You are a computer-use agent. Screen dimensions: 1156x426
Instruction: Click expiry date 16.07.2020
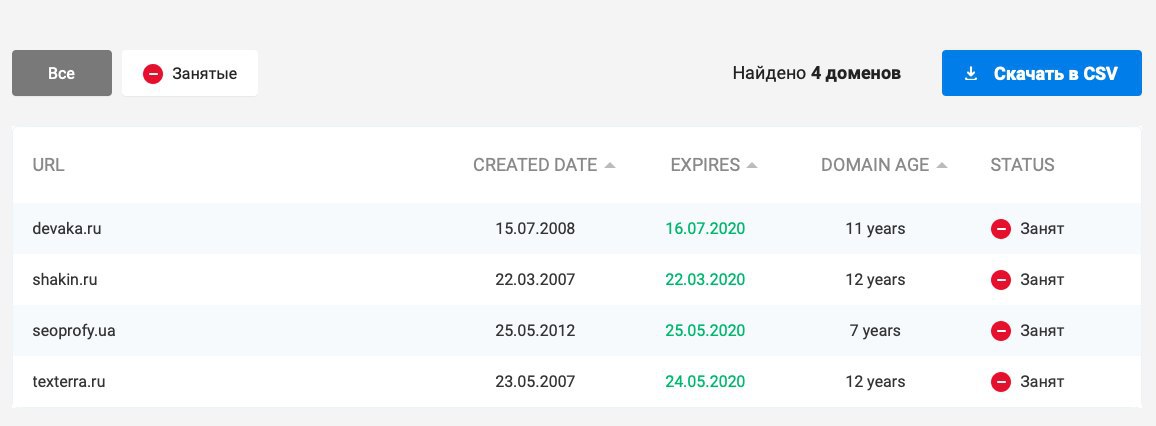(x=705, y=229)
